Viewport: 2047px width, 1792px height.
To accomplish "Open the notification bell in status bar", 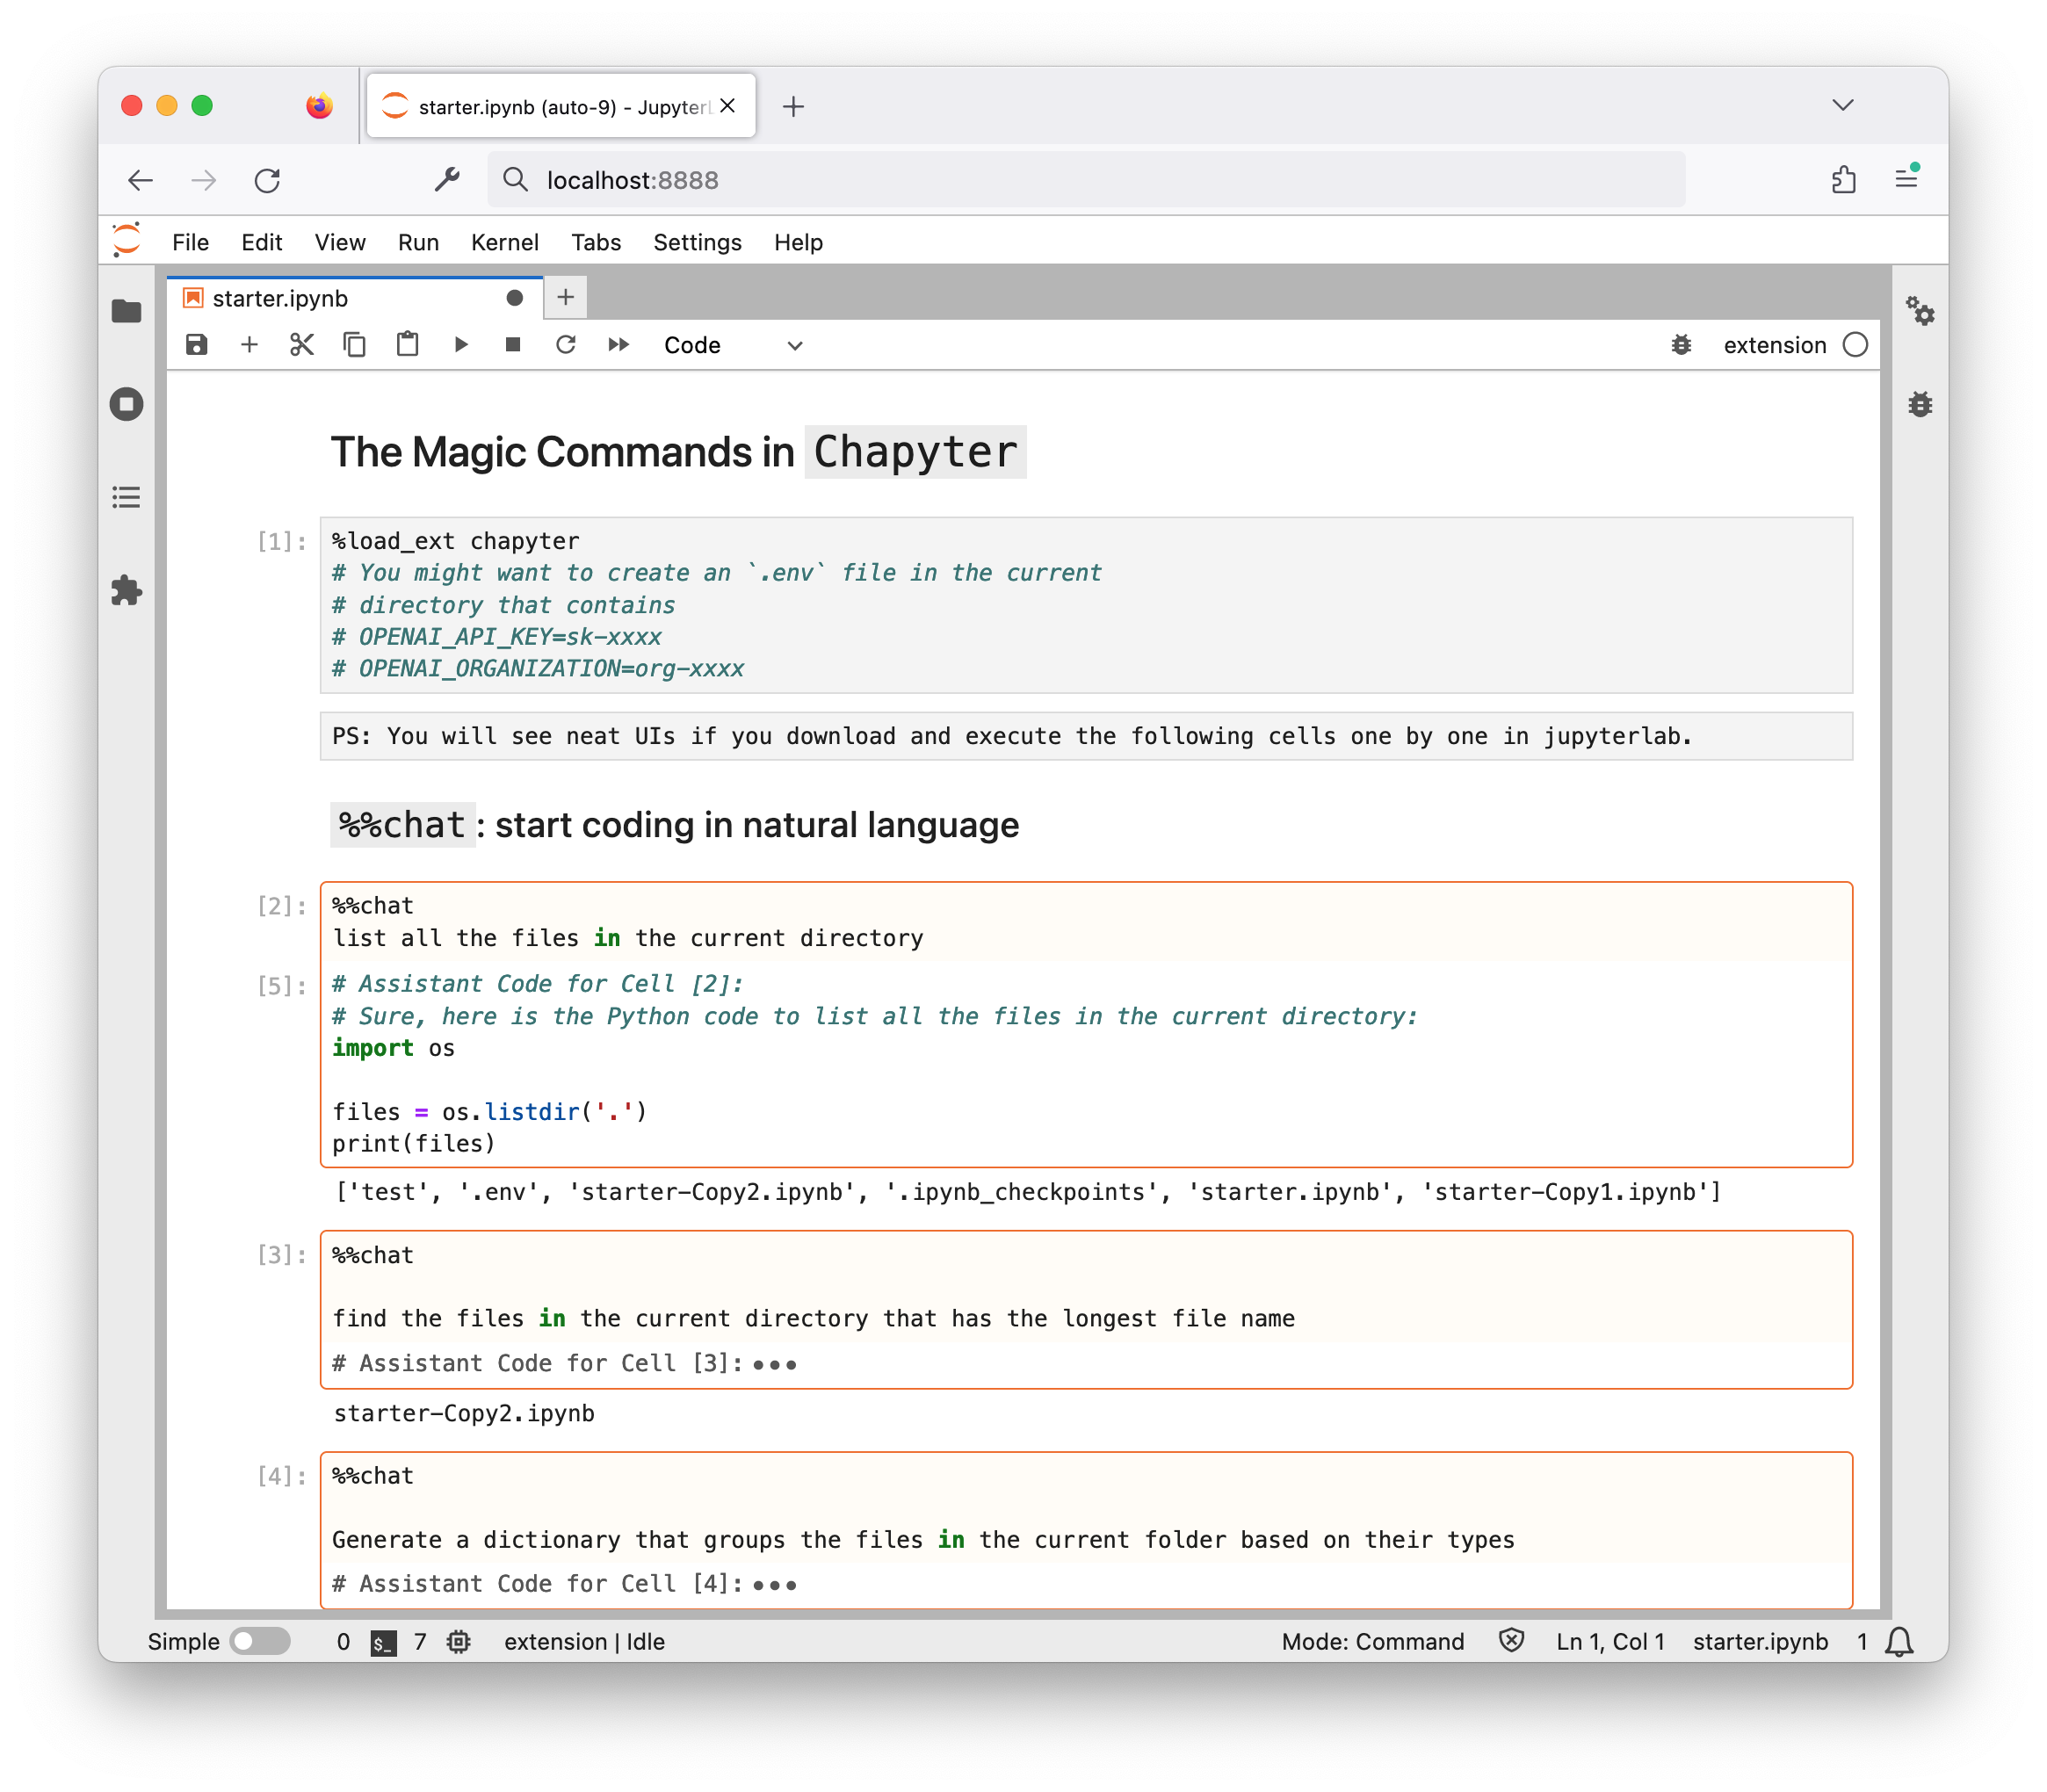I will click(1899, 1642).
